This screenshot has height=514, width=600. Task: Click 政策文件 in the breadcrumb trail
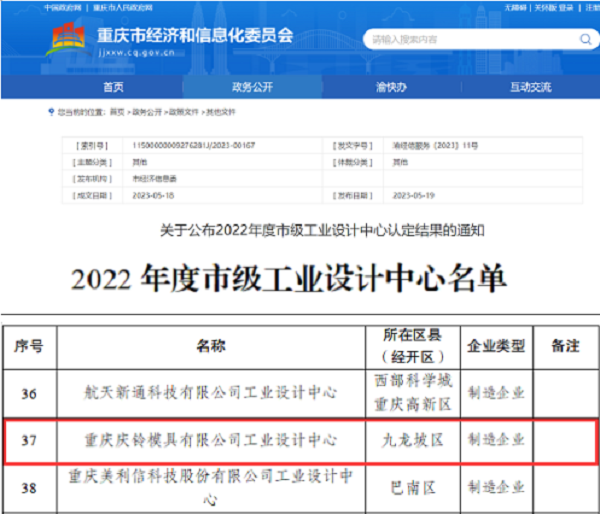(x=184, y=112)
